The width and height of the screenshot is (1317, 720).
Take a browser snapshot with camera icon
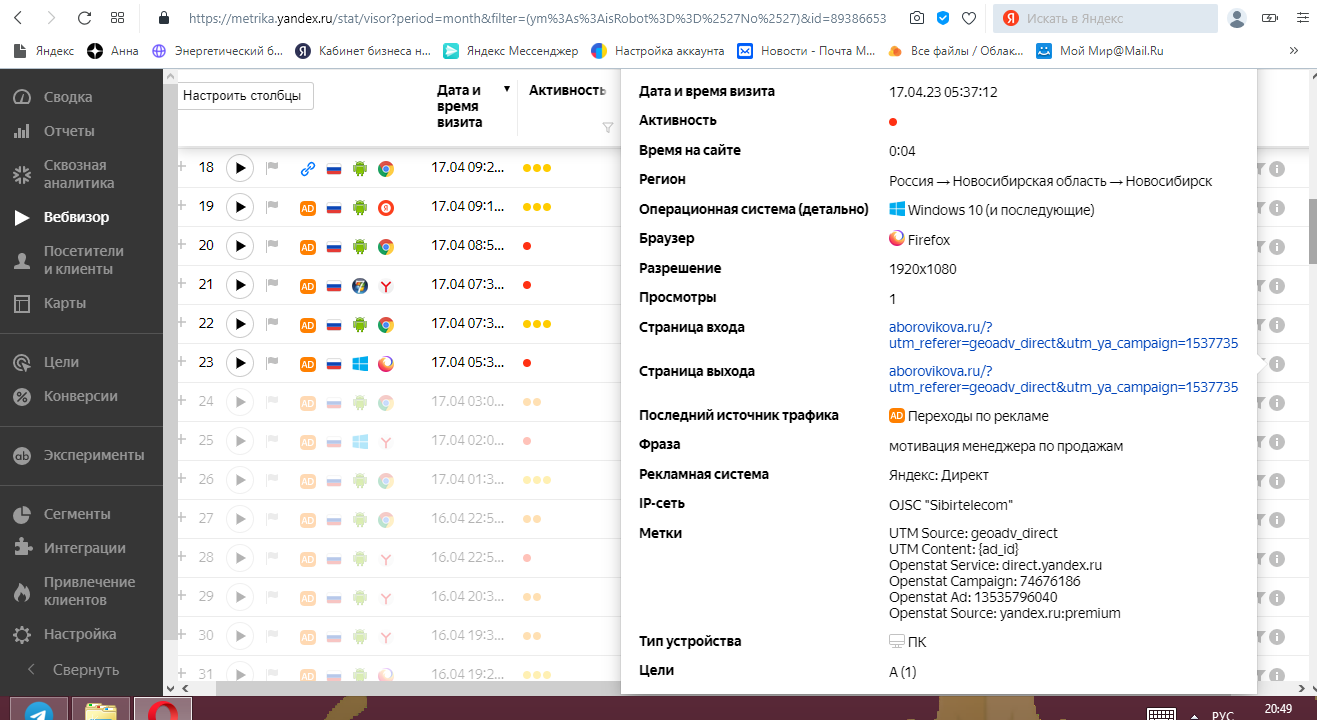click(x=917, y=18)
